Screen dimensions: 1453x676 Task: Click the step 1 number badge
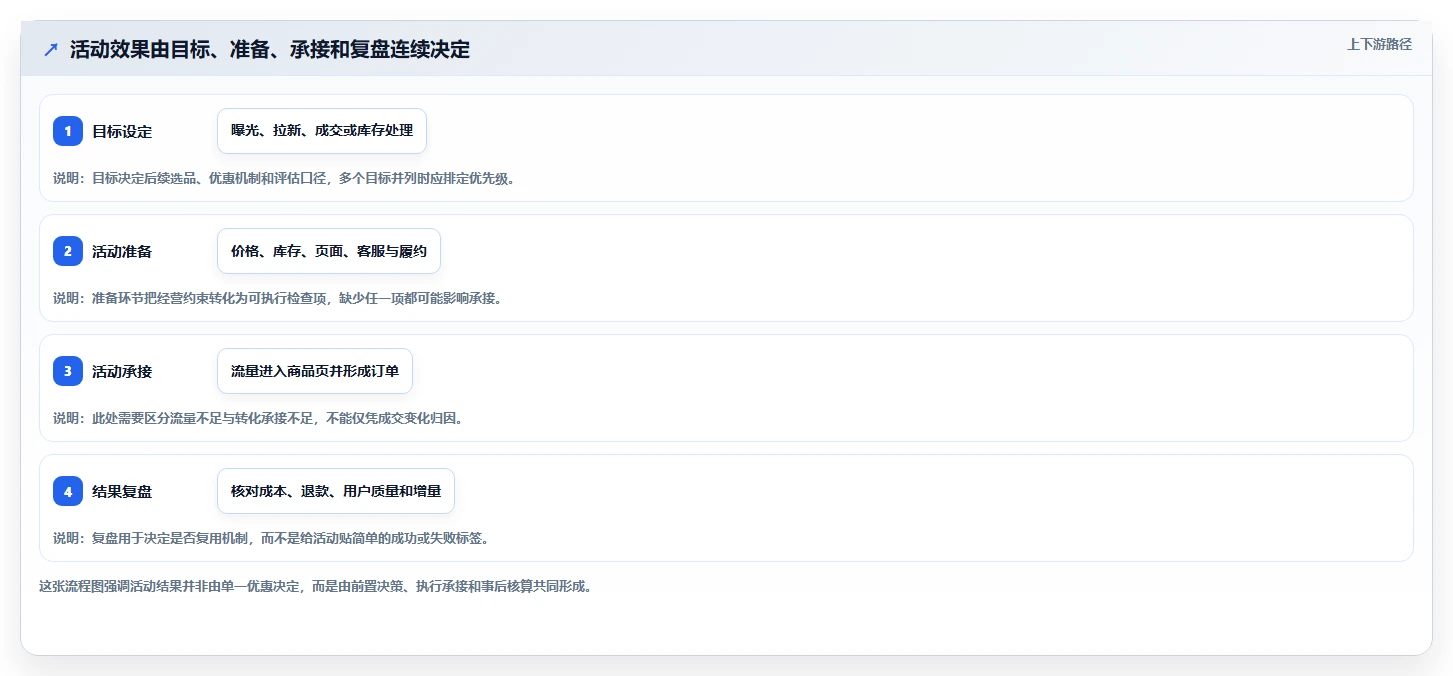pos(68,131)
